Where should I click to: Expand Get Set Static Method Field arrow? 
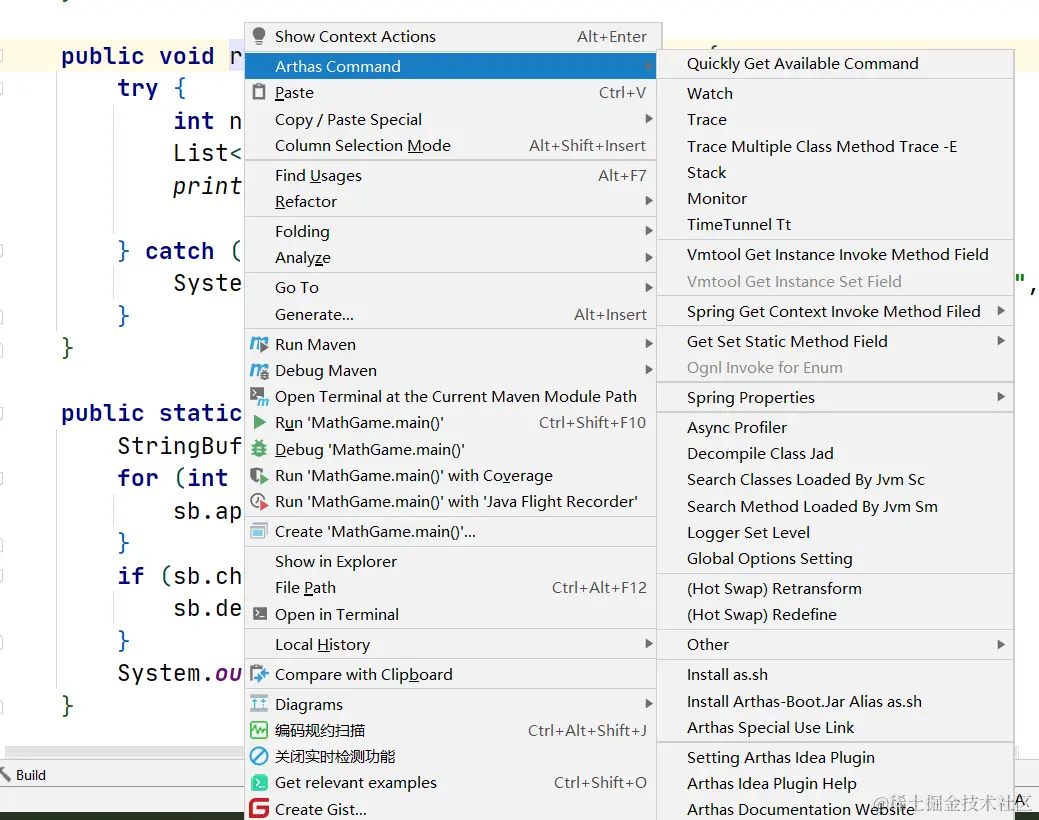[x=1001, y=341]
